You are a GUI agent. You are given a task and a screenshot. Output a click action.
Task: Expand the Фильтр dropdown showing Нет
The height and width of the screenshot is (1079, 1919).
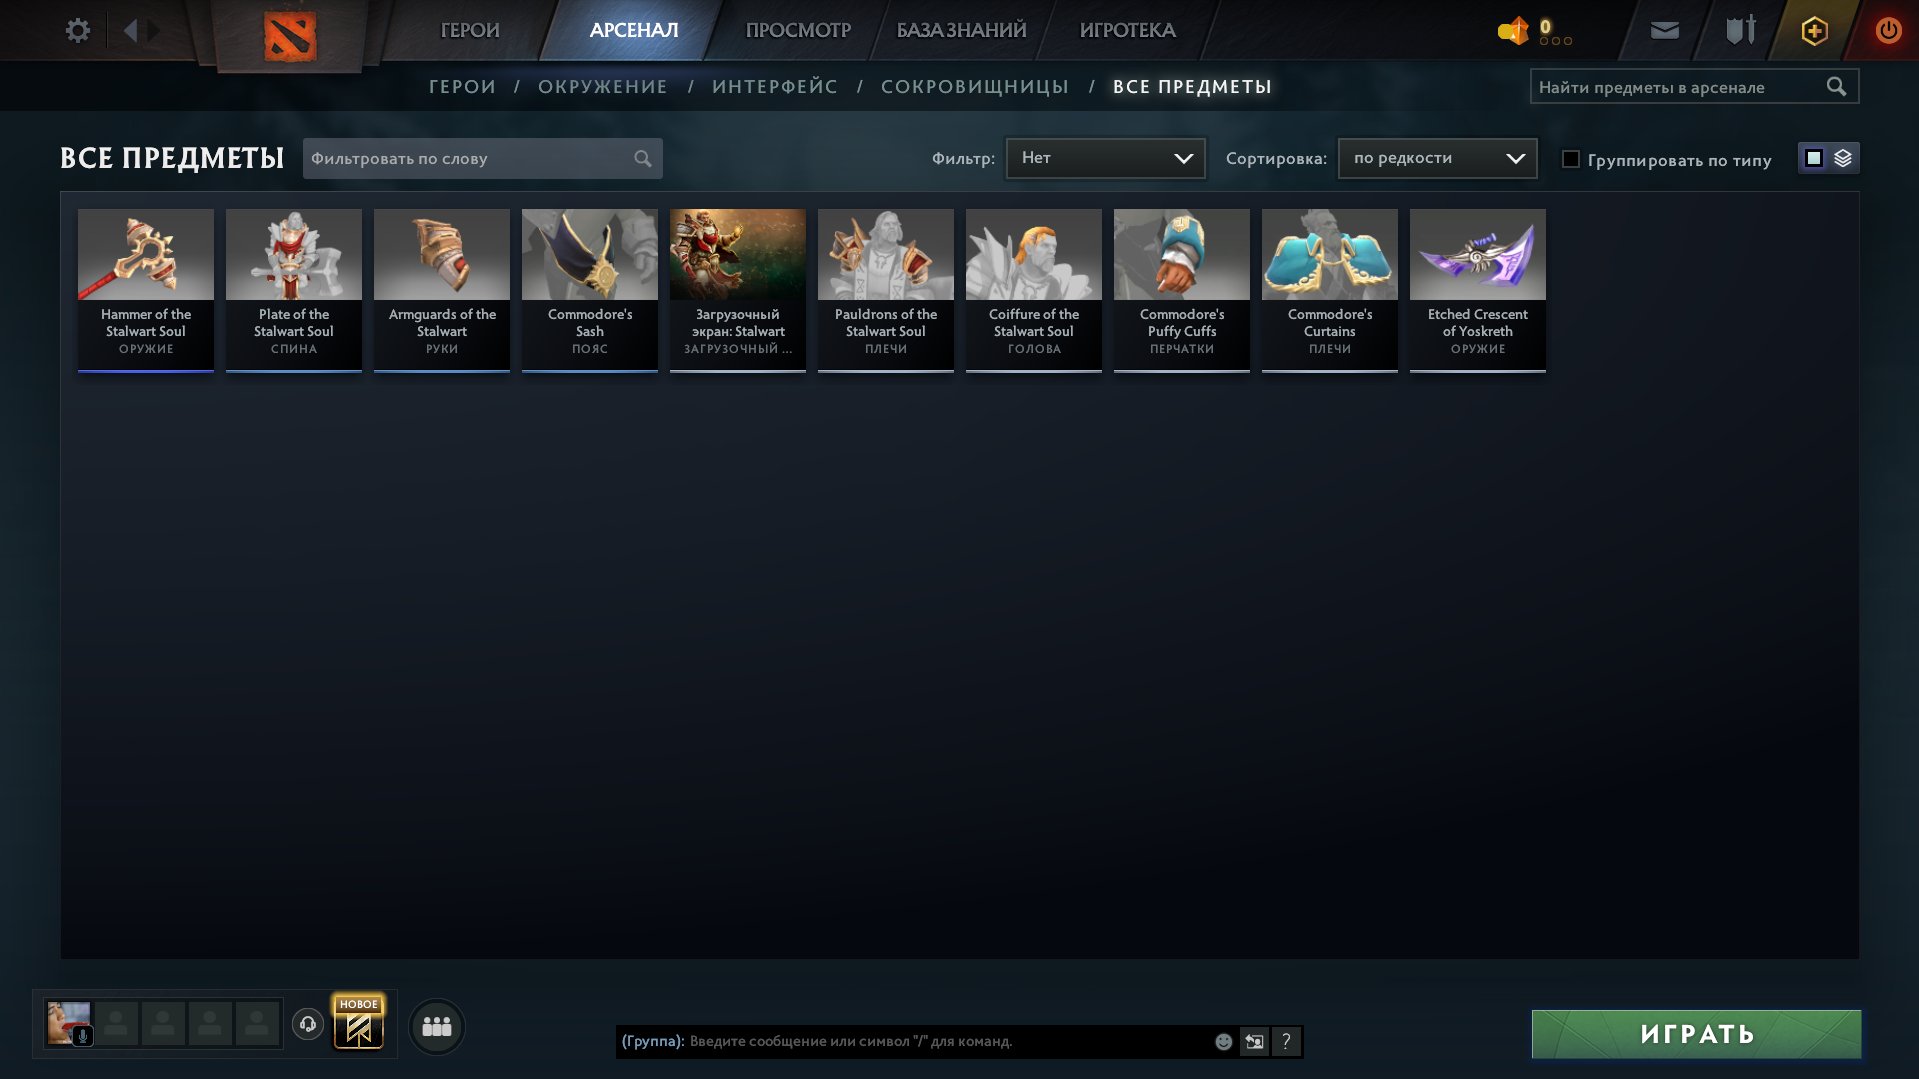pos(1105,158)
